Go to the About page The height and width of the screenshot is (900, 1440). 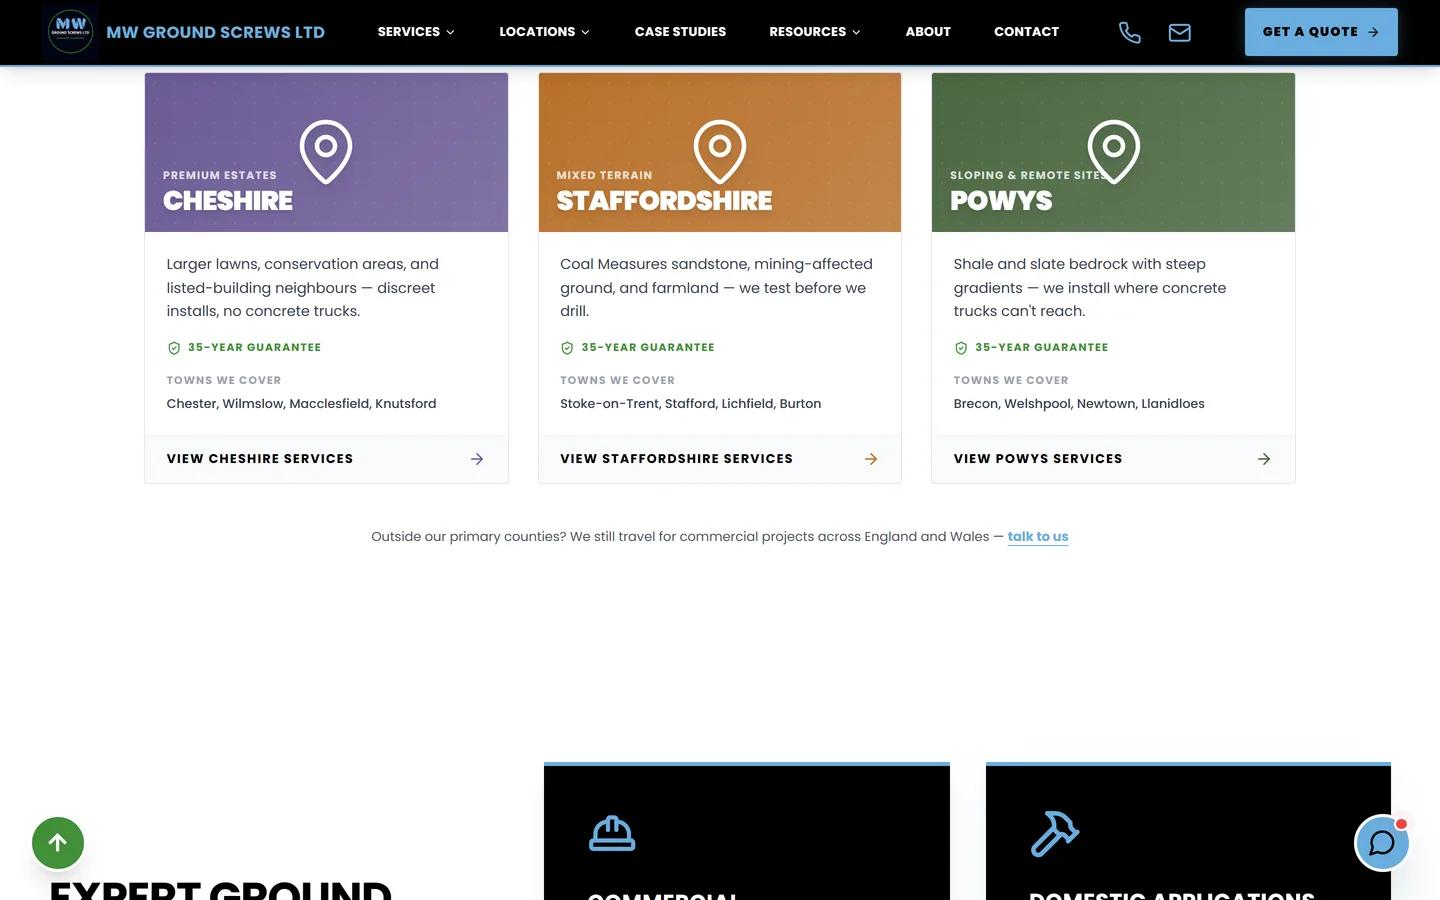928,32
